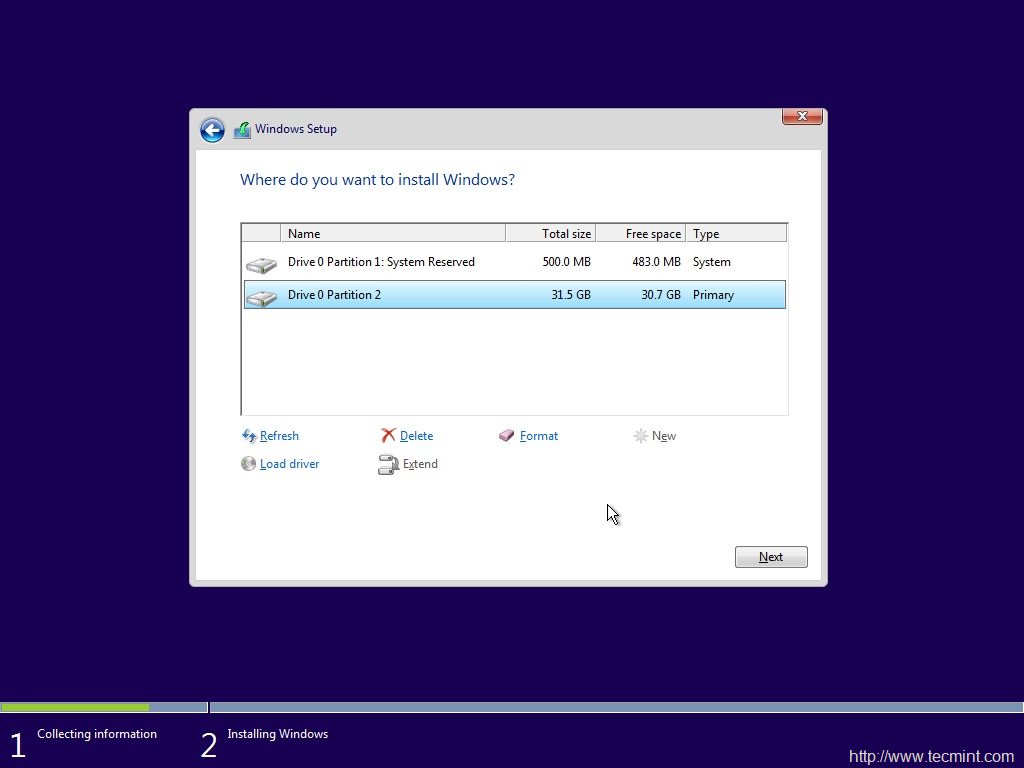Click the drive icon beside System Reserved
Image resolution: width=1024 pixels, height=768 pixels.
point(261,262)
